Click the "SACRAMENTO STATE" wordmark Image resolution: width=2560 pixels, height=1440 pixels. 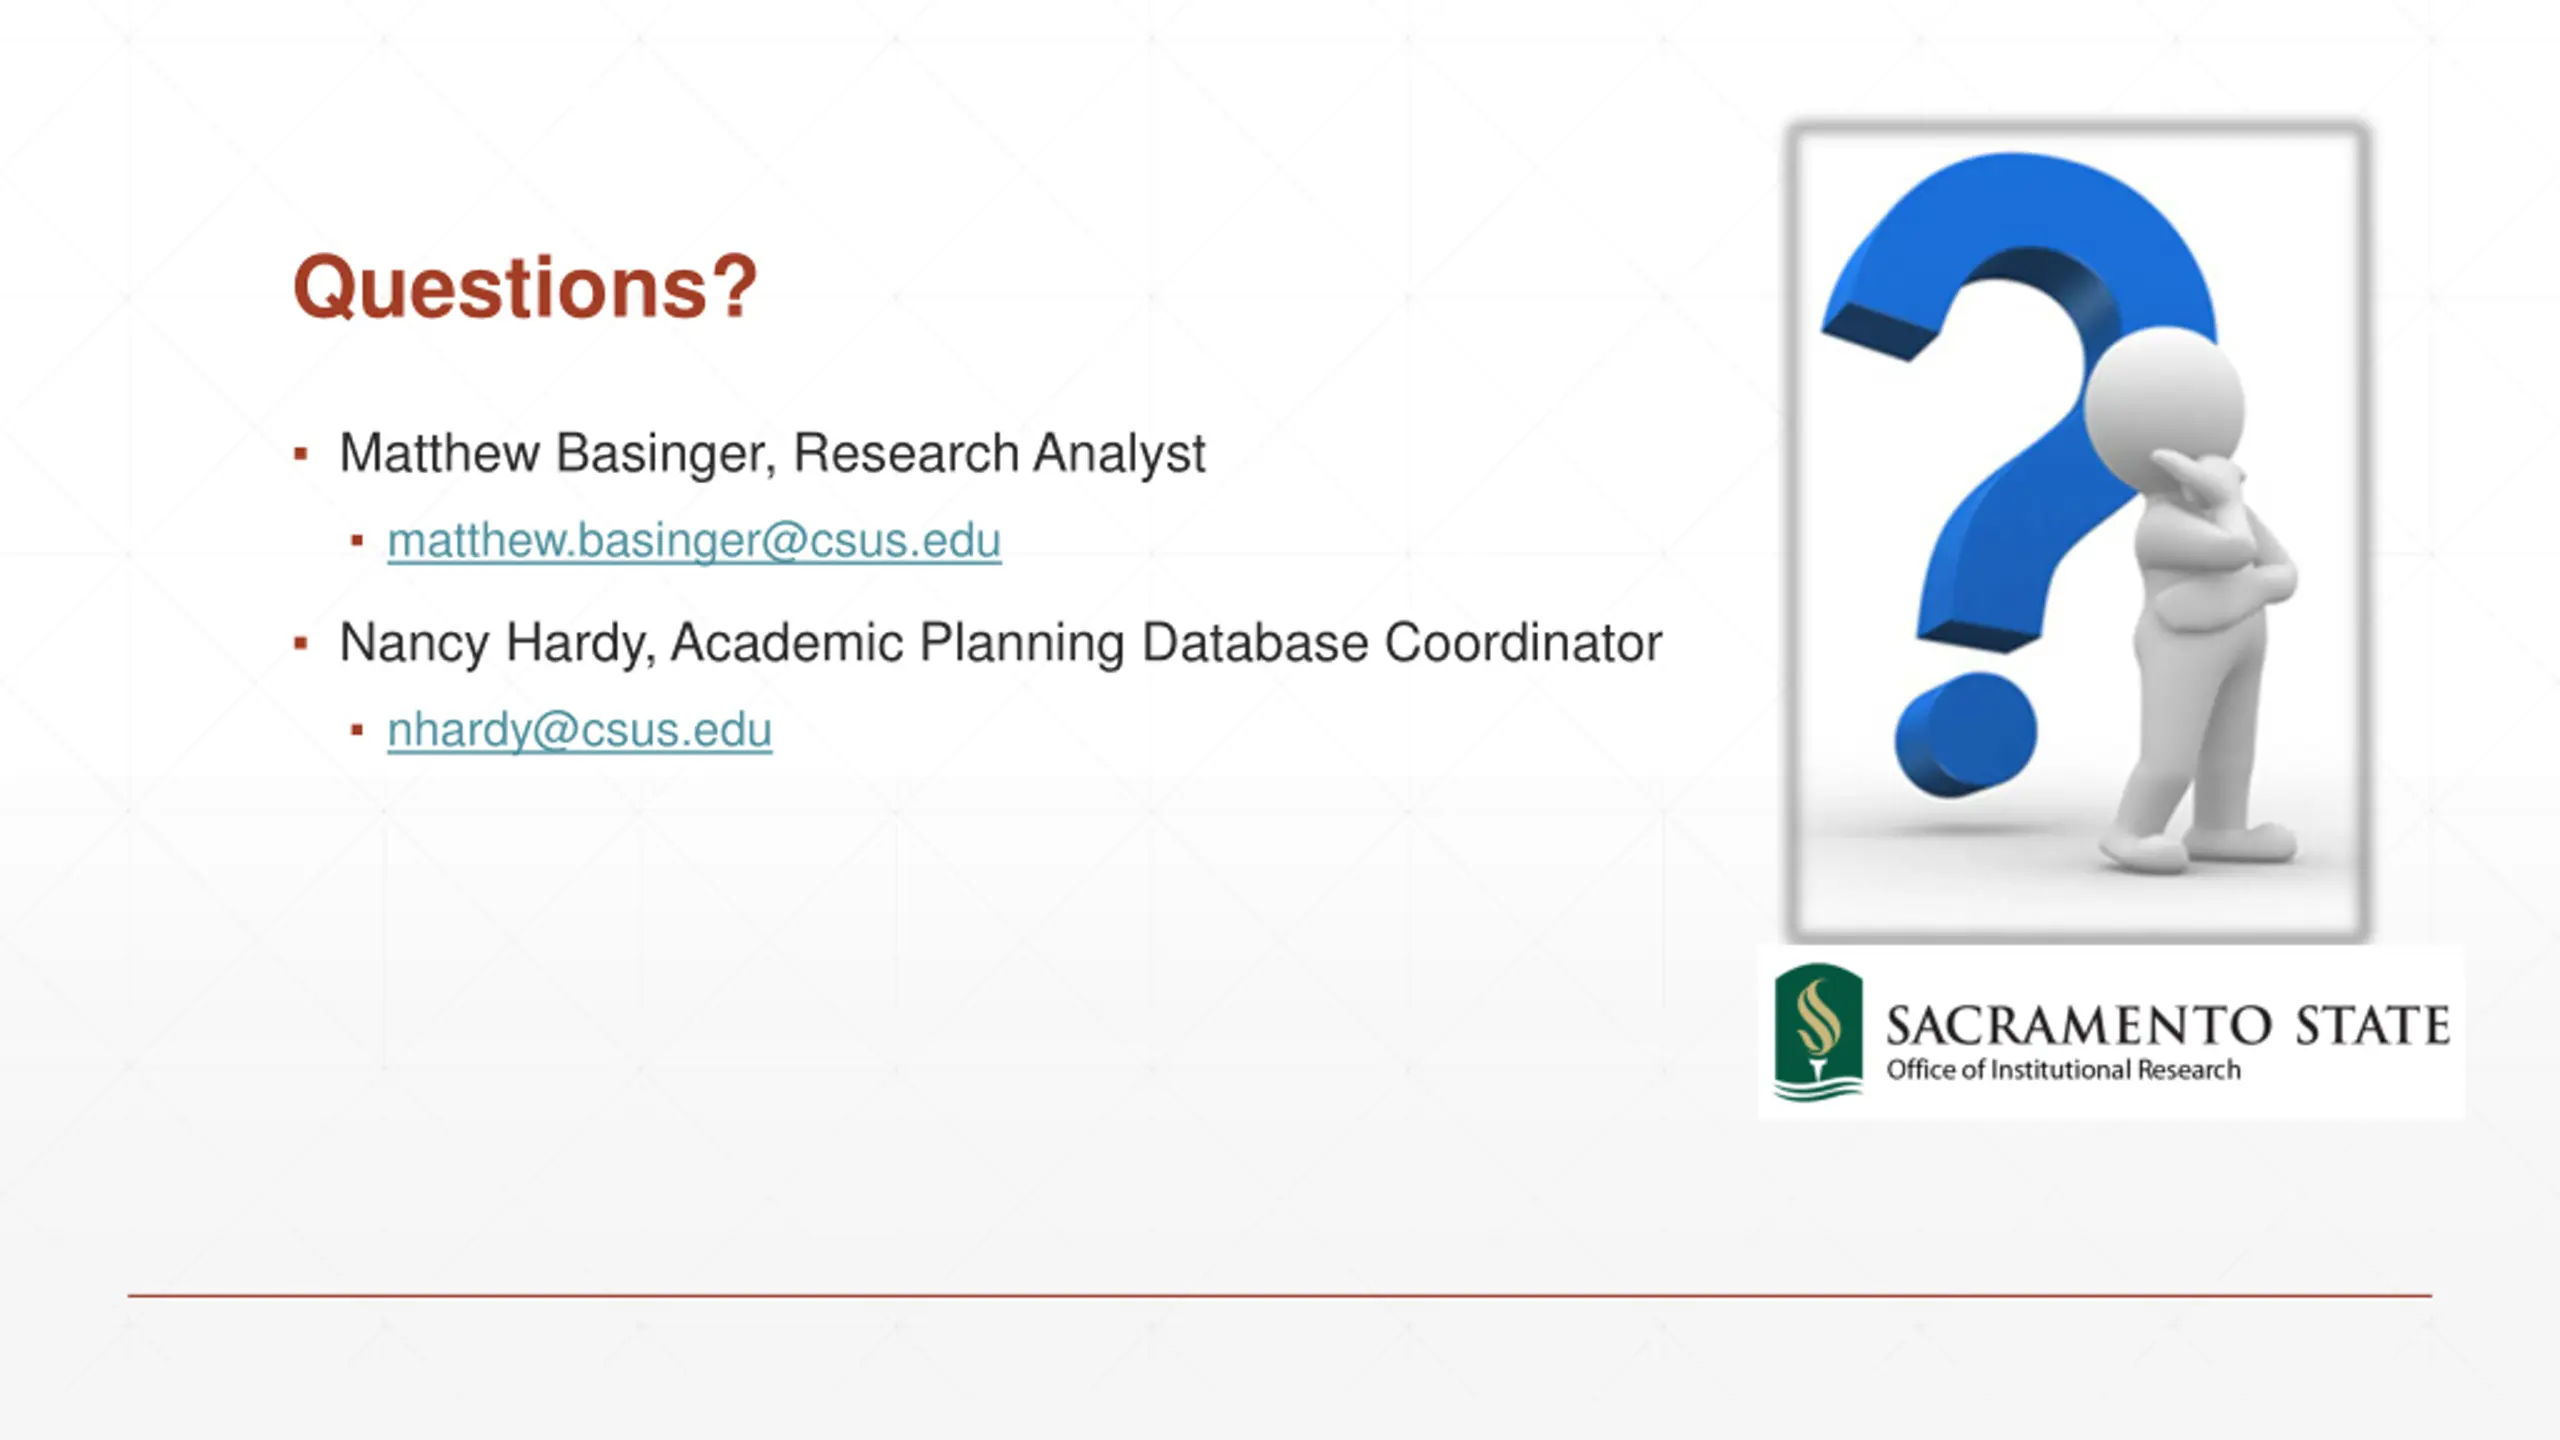point(2168,1026)
